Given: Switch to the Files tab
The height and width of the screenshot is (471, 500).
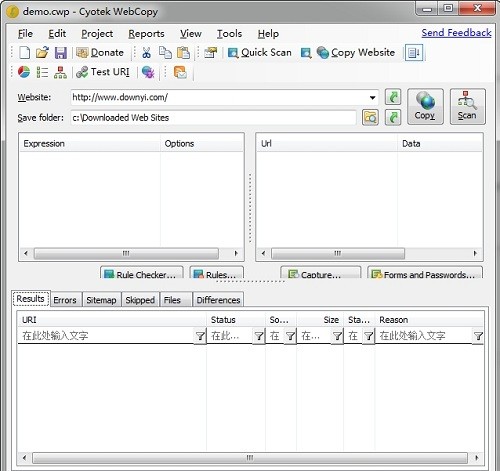Looking at the screenshot, I should tap(176, 300).
